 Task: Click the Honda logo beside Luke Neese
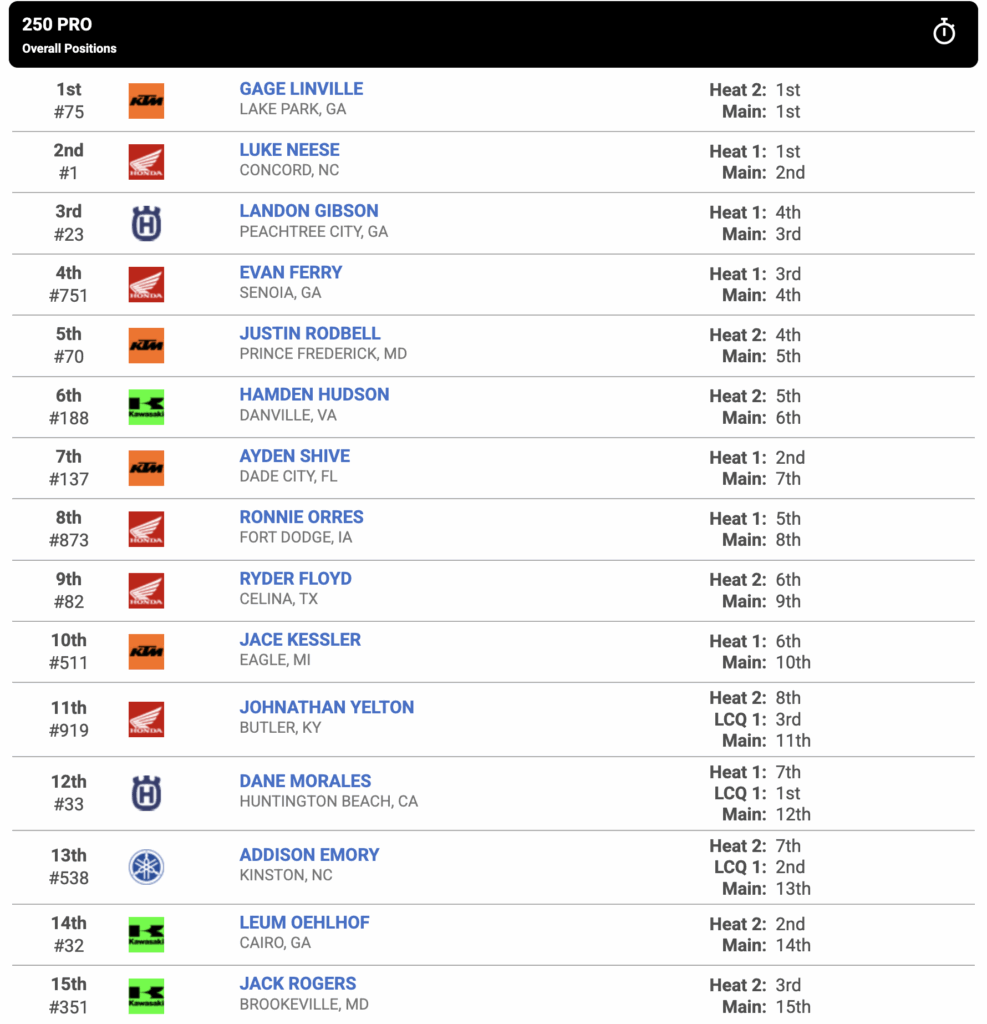146,162
